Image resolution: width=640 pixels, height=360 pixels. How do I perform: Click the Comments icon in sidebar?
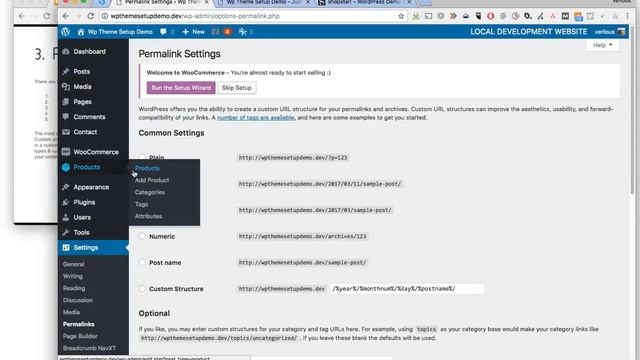66,117
